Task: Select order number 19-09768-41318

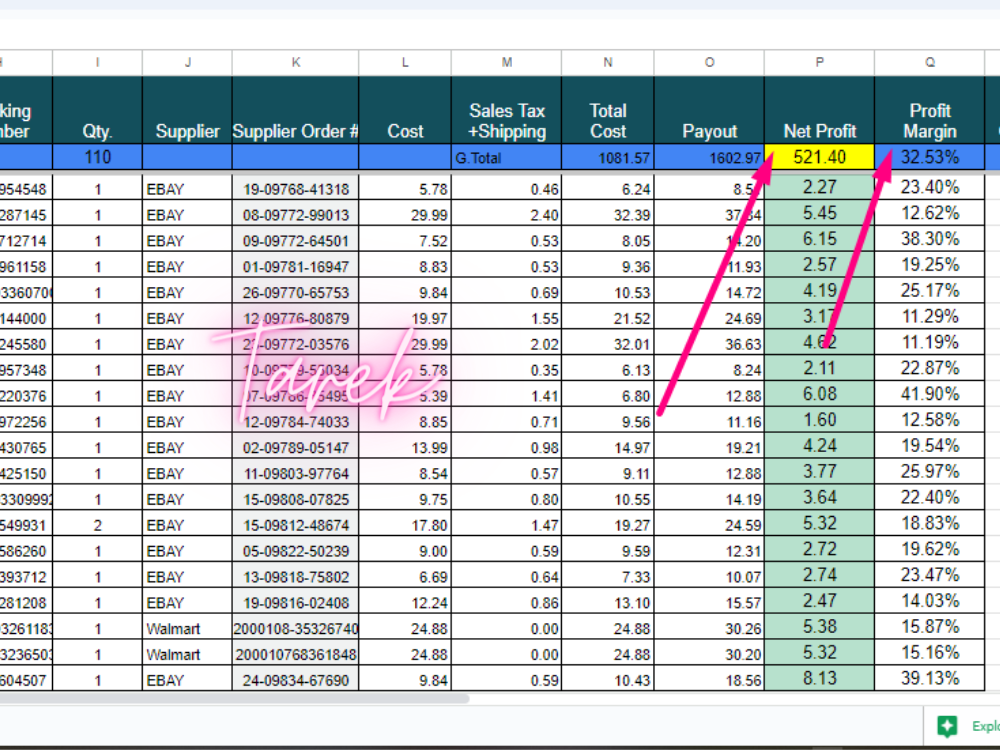Action: pos(296,189)
